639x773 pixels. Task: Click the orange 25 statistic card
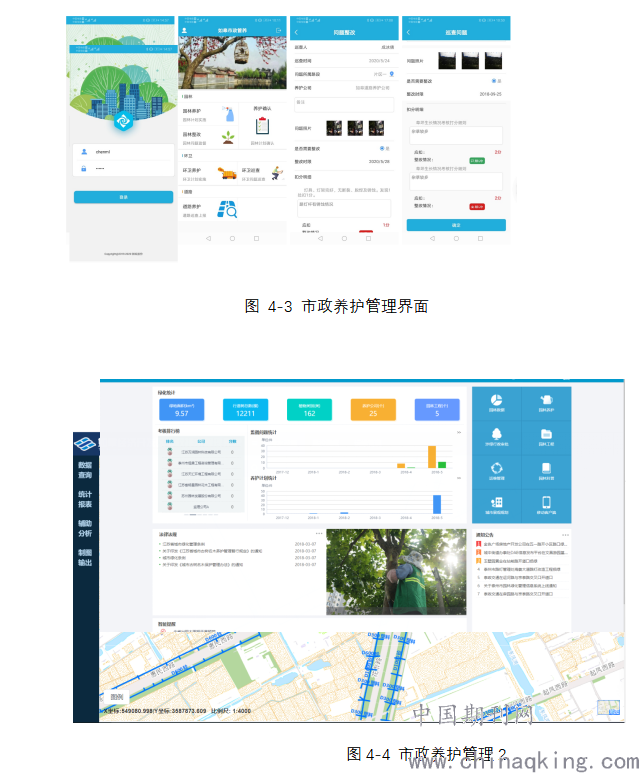pyautogui.click(x=373, y=410)
